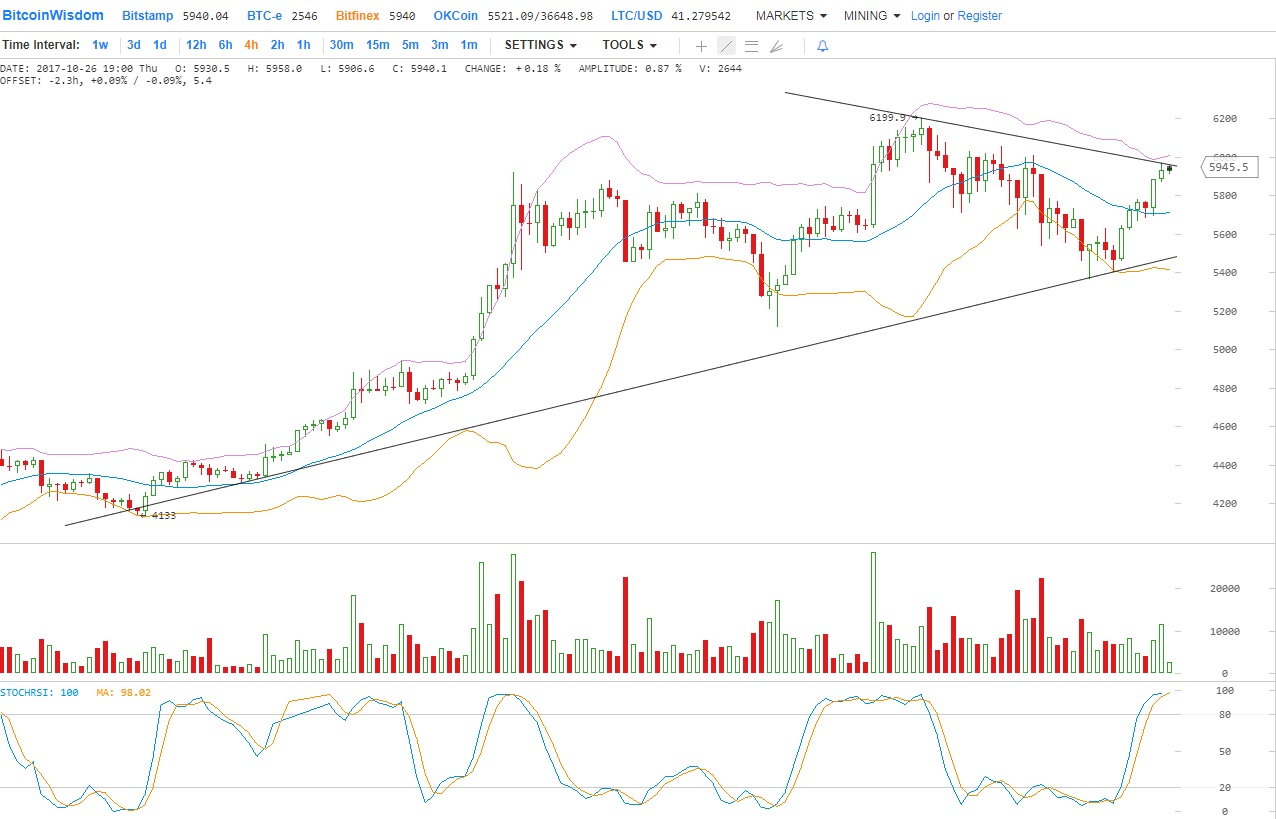This screenshot has height=819, width=1276.
Task: Expand the MINING dropdown menu
Action: (871, 16)
